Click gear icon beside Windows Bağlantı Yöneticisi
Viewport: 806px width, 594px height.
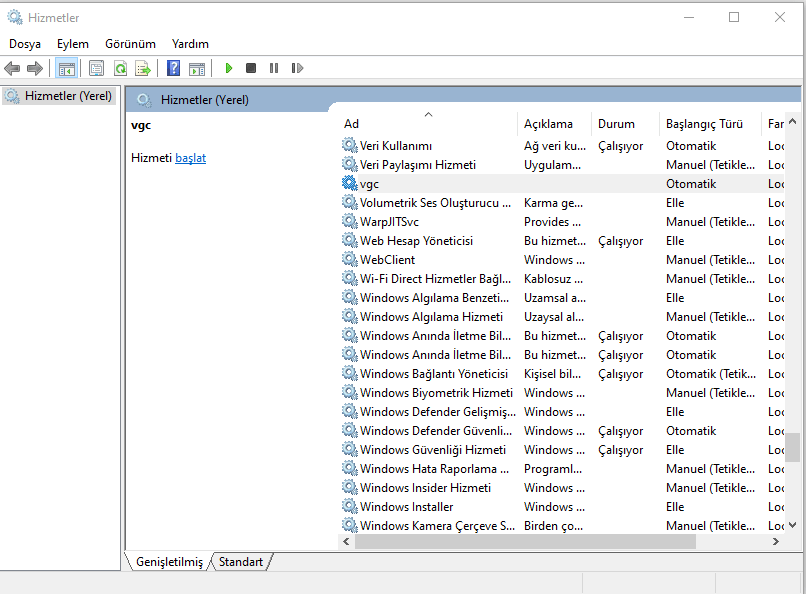pyautogui.click(x=350, y=373)
